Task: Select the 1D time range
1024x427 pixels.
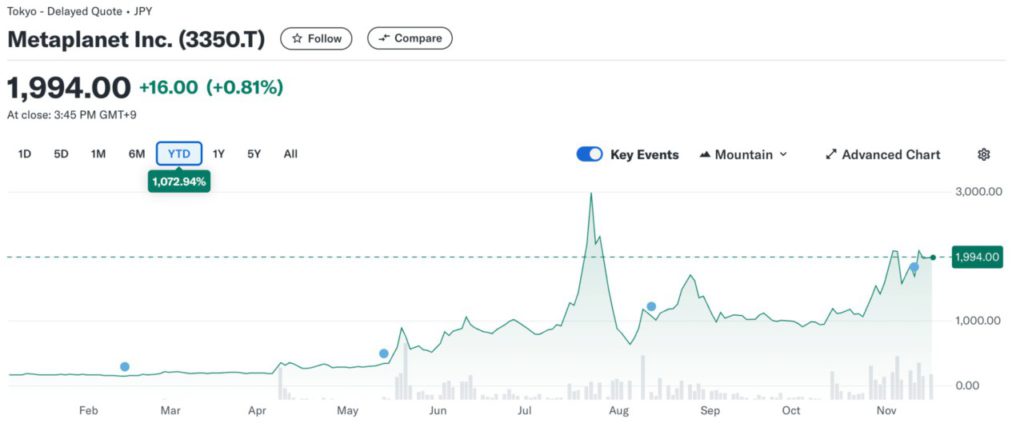Action: (26, 154)
